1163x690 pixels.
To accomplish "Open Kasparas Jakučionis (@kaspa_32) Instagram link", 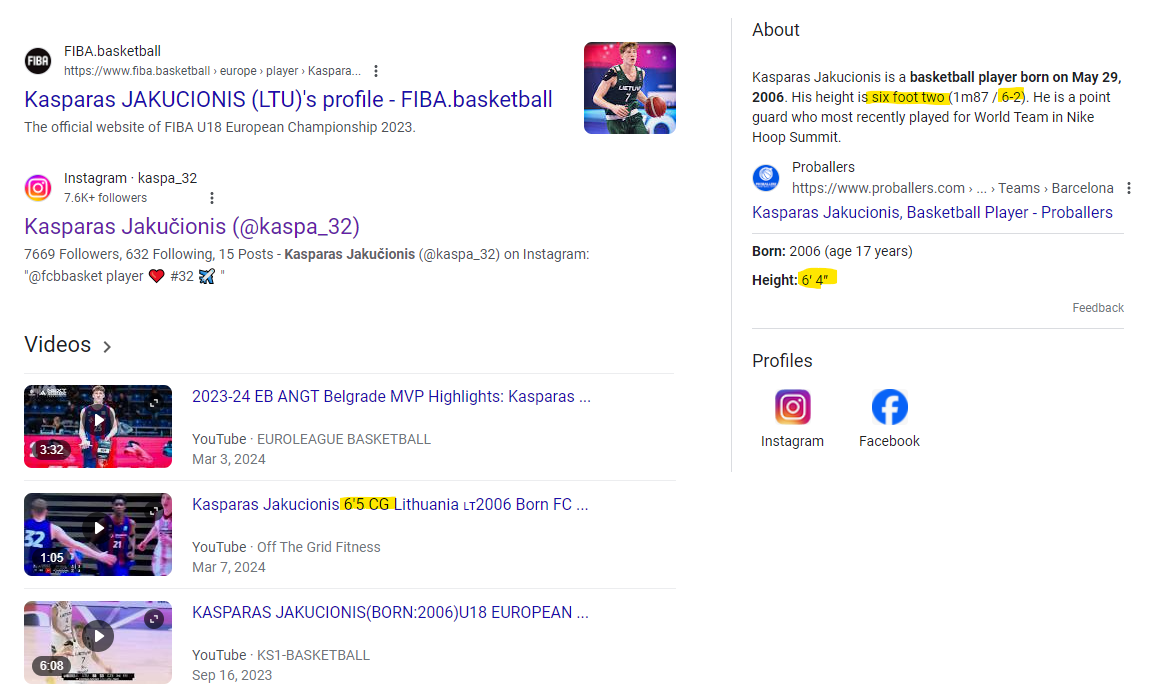I will coord(192,226).
